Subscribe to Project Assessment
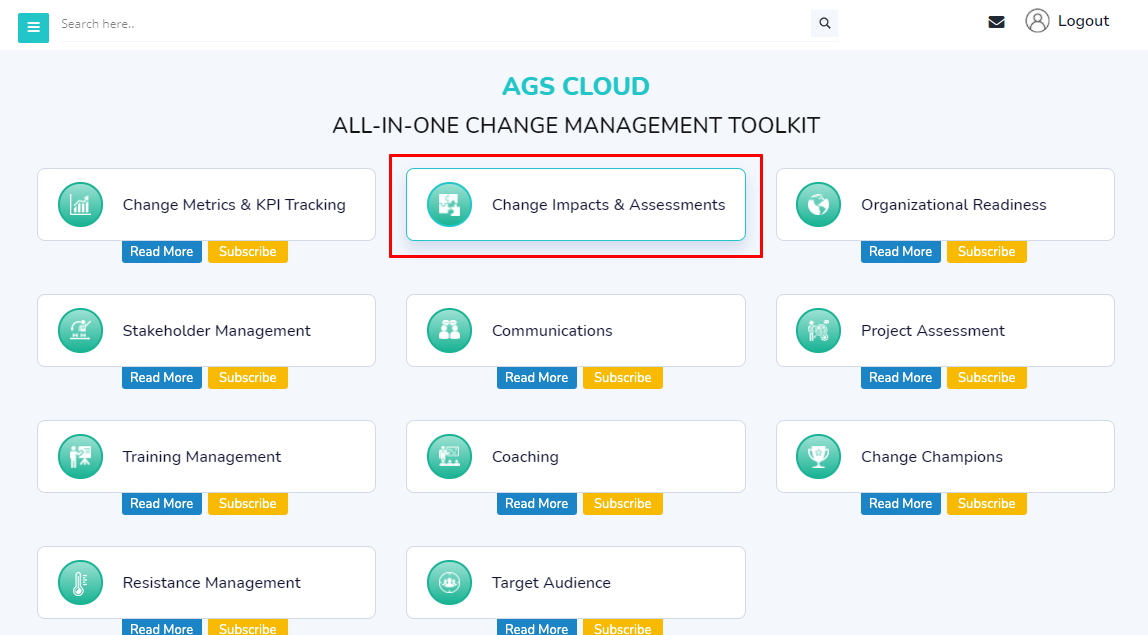The image size is (1148, 635). tap(986, 377)
